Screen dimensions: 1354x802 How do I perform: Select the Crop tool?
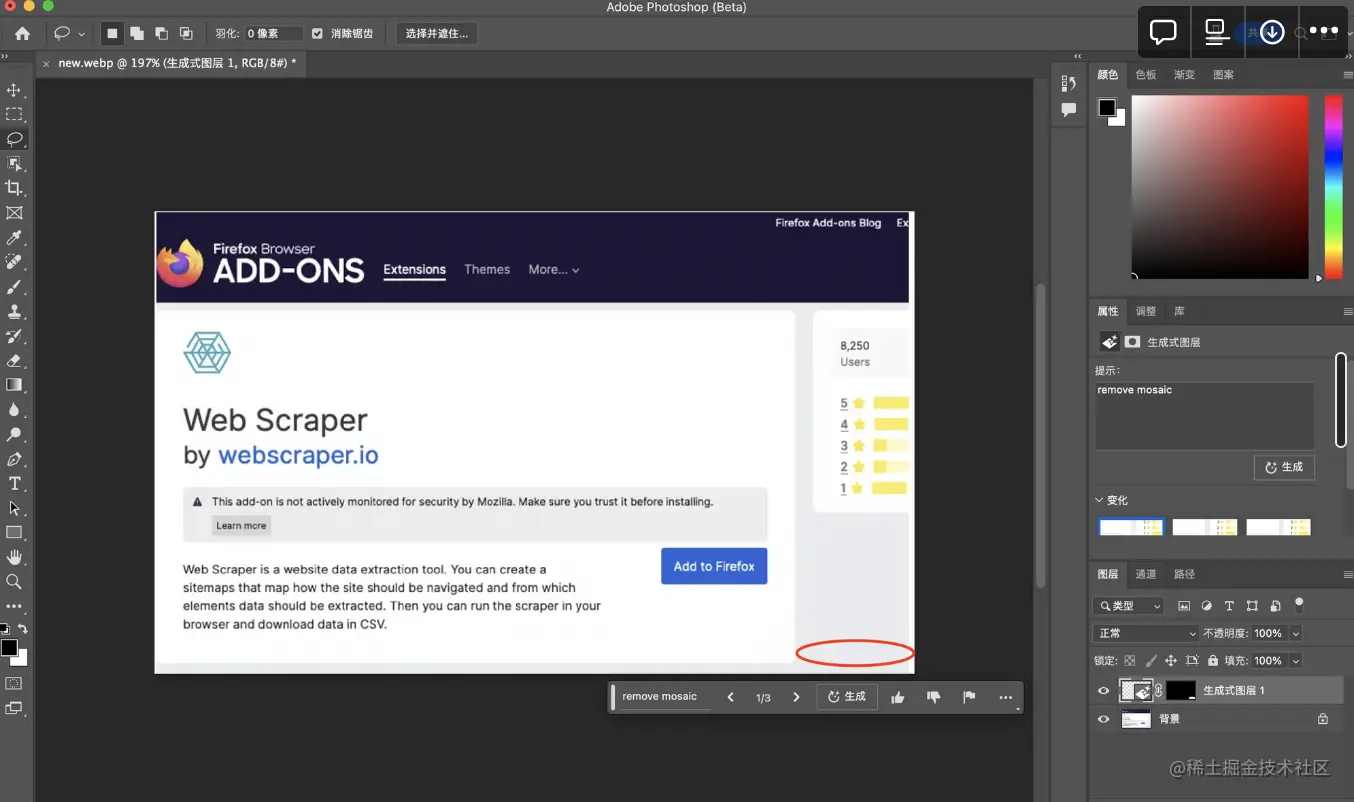tap(14, 188)
